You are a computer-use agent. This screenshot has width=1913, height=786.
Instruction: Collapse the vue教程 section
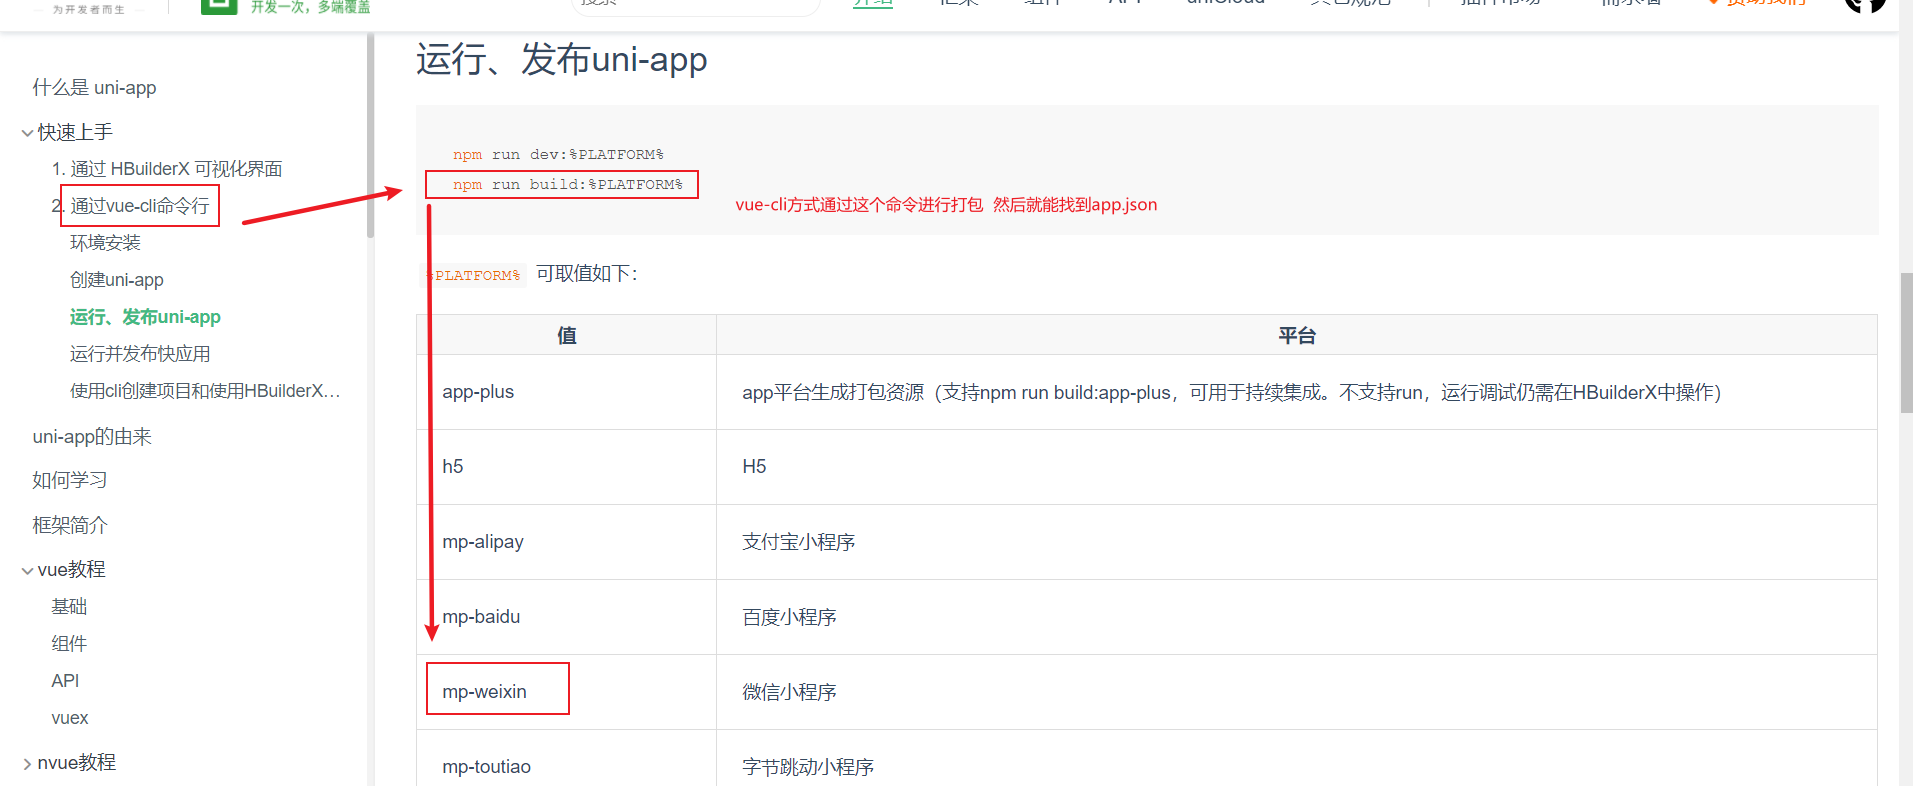pyautogui.click(x=27, y=570)
